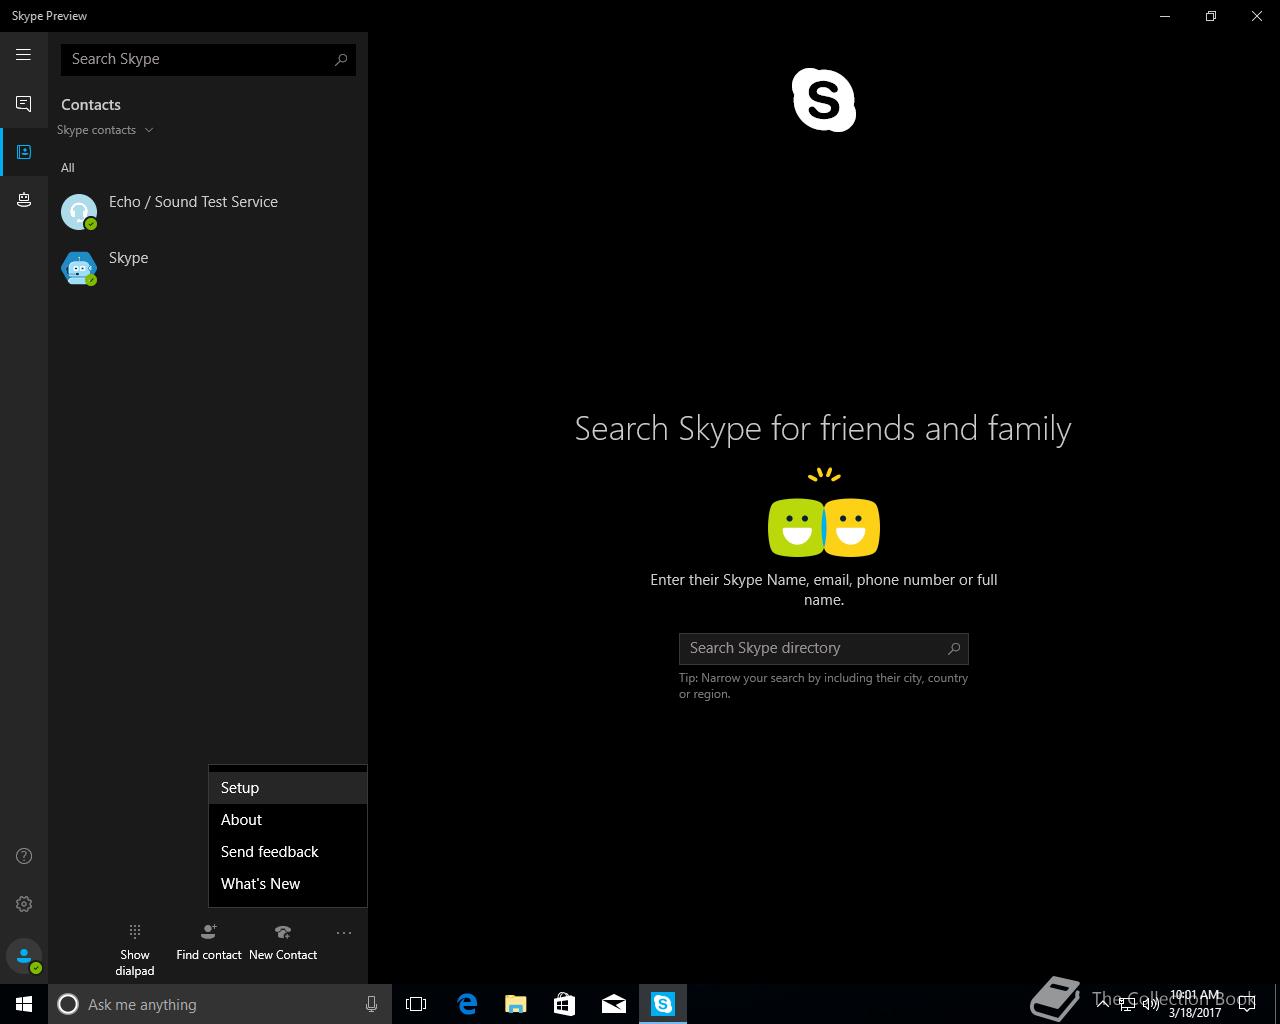Open your profile avatar at bottom
Viewport: 1280px width, 1024px height.
[24, 956]
